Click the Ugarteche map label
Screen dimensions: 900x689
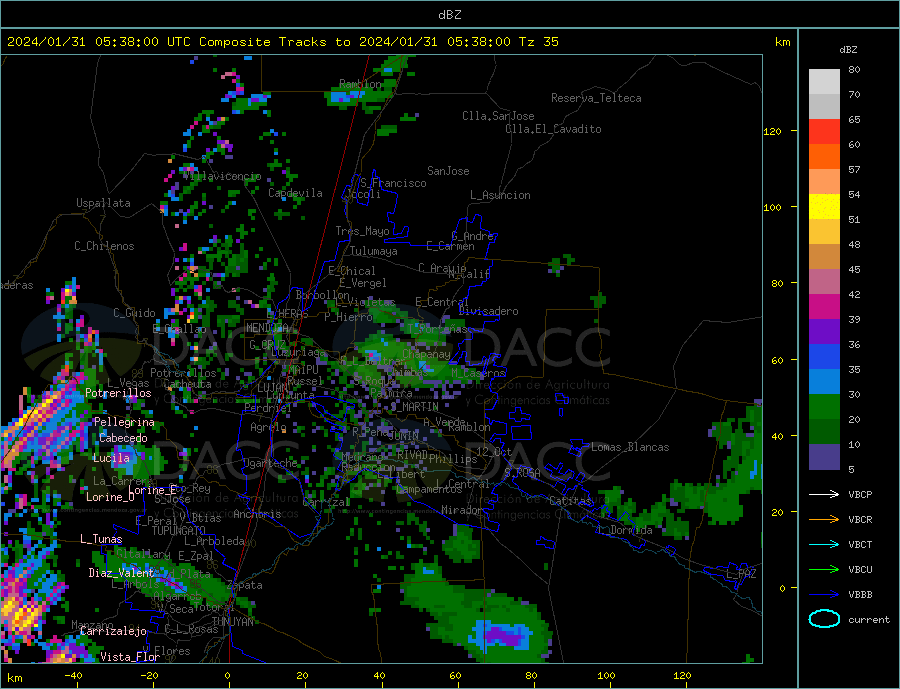click(270, 463)
